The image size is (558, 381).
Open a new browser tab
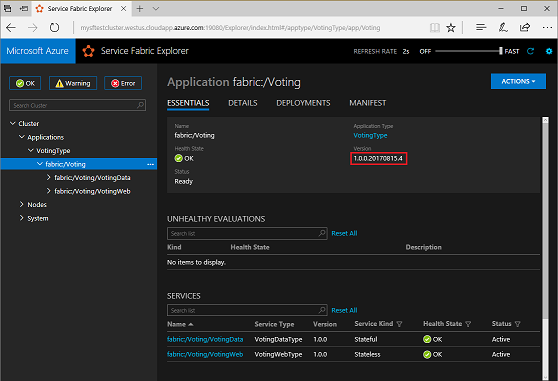[x=140, y=9]
